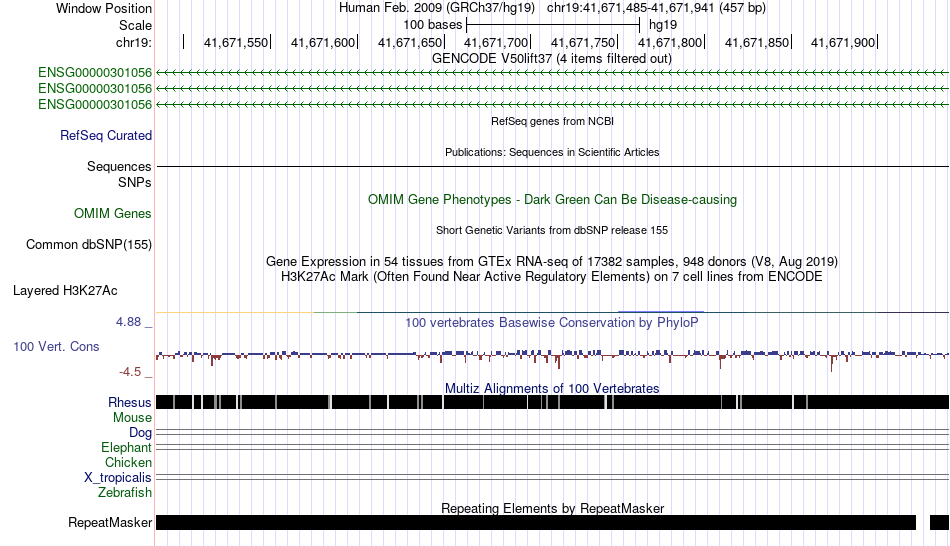950x546 pixels.
Task: Click the GTEx Gene Expression title
Action: click(x=552, y=262)
